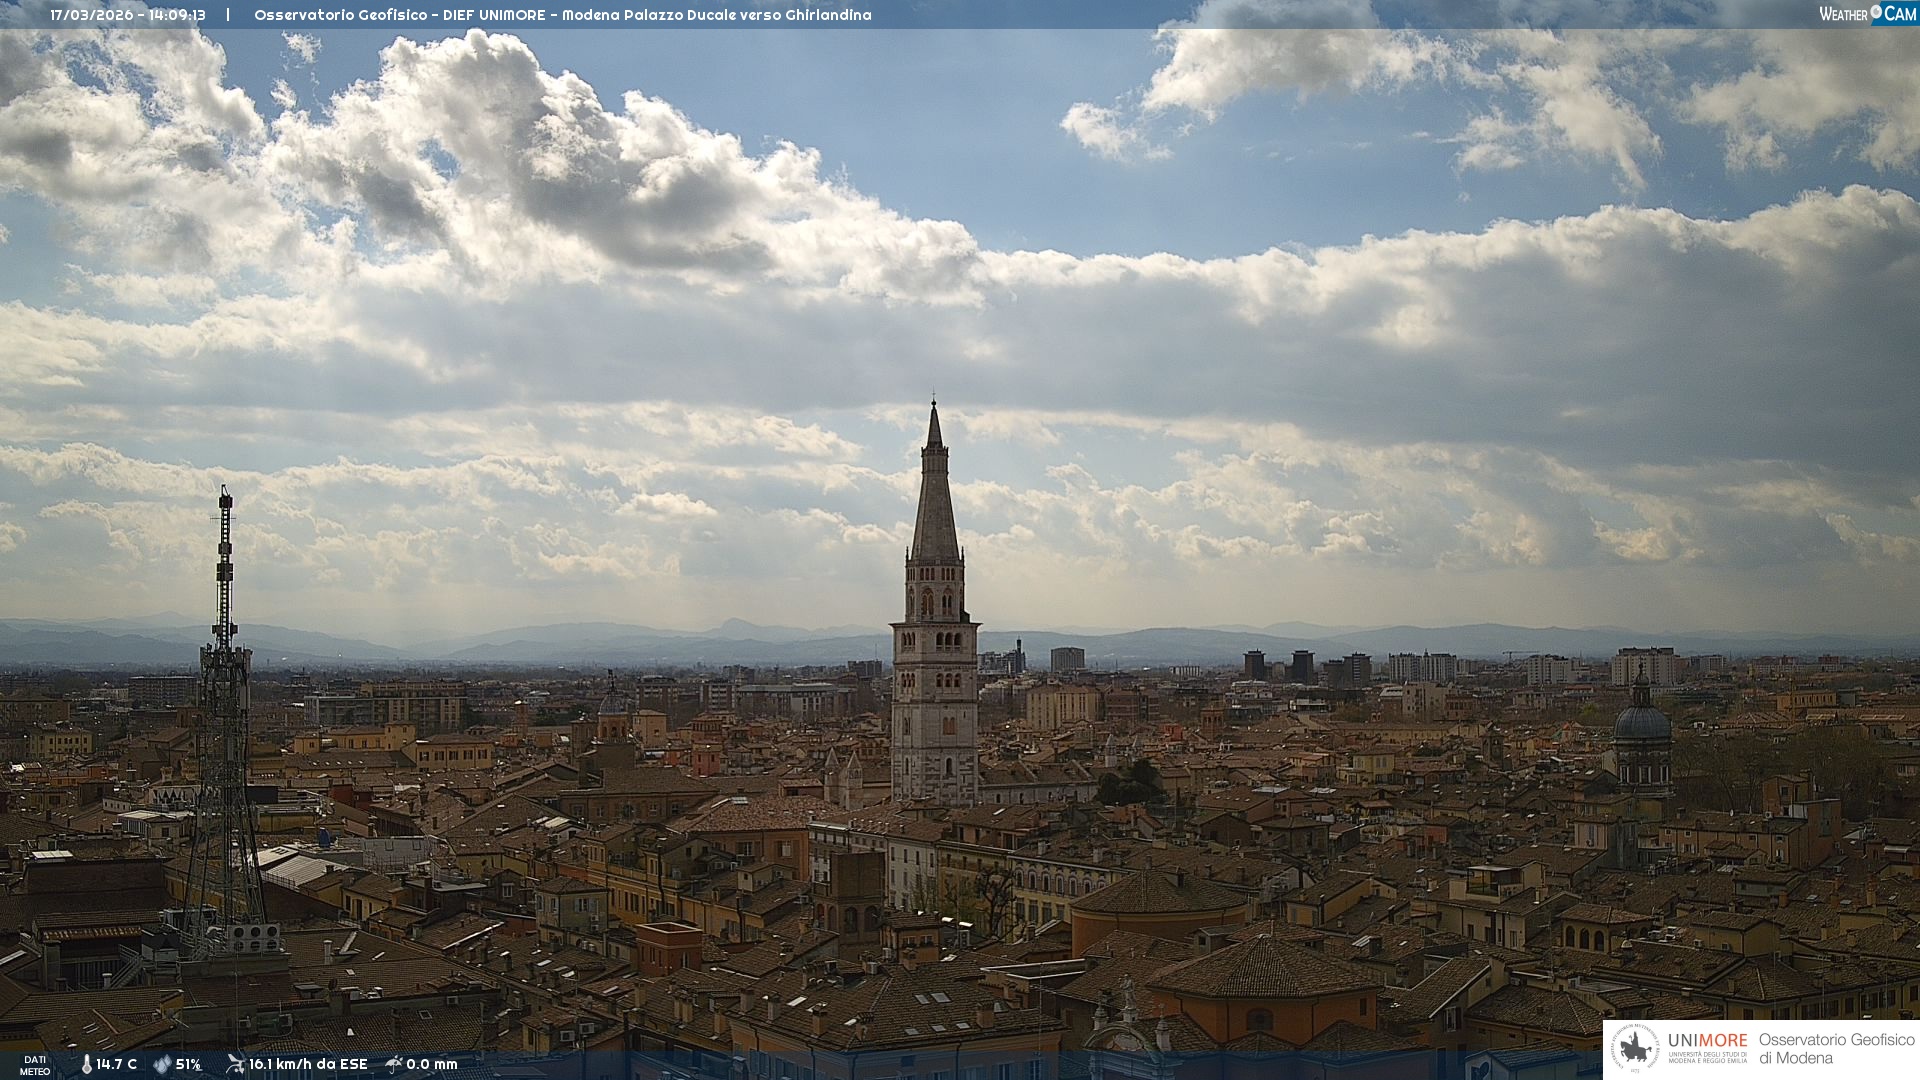Click the WeatherCam lens logo icon
This screenshot has height=1080, width=1920.
[x=1876, y=13]
